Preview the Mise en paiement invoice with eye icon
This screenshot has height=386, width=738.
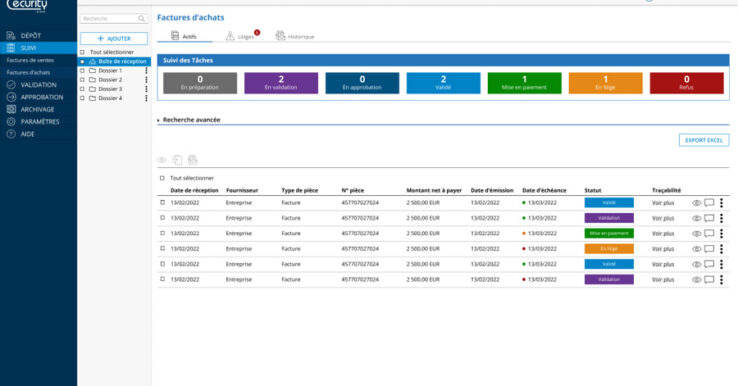(x=697, y=233)
